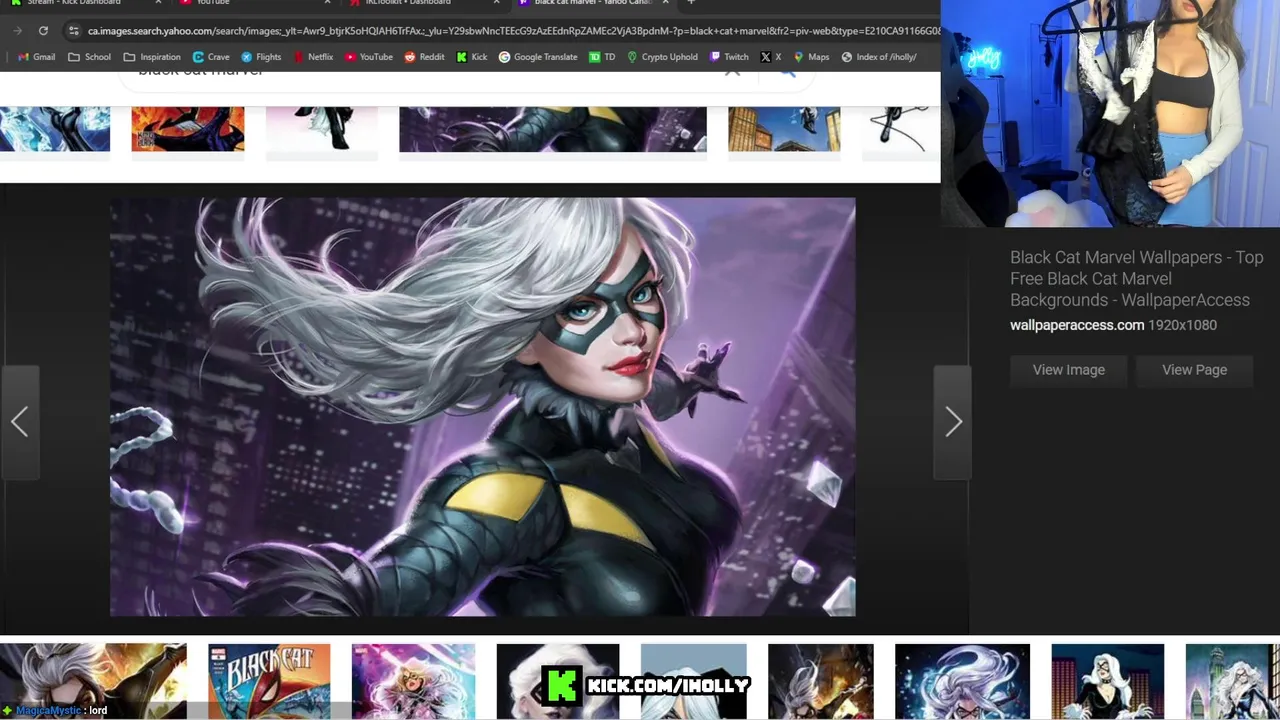Open the YouTube bookmark

[x=368, y=57]
